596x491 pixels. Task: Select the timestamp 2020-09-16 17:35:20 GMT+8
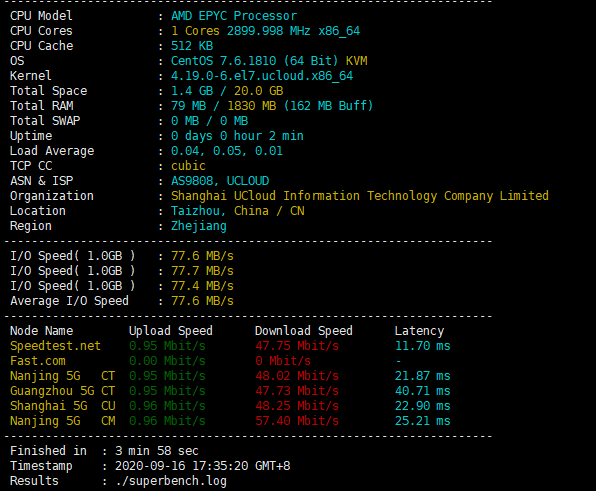point(203,466)
